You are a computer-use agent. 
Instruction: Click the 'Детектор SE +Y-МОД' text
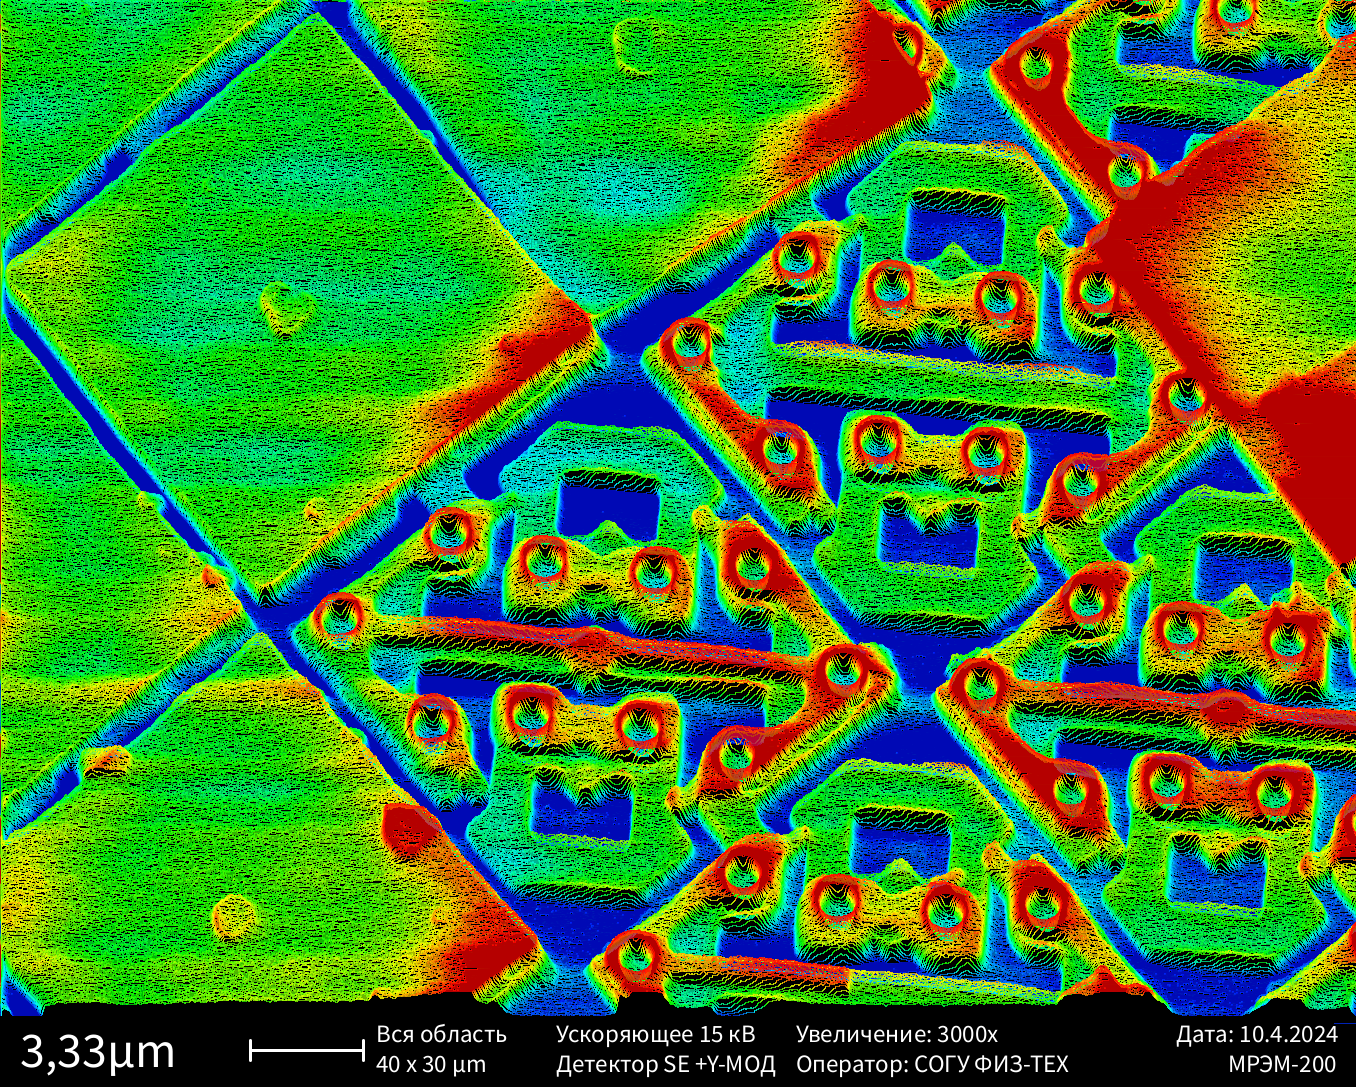(x=665, y=1064)
